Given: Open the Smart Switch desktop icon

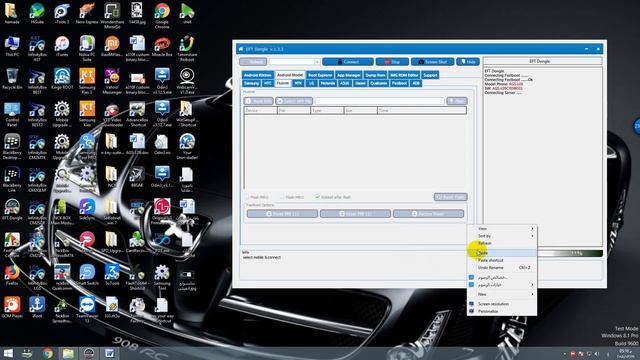Looking at the screenshot, I should pos(87,275).
